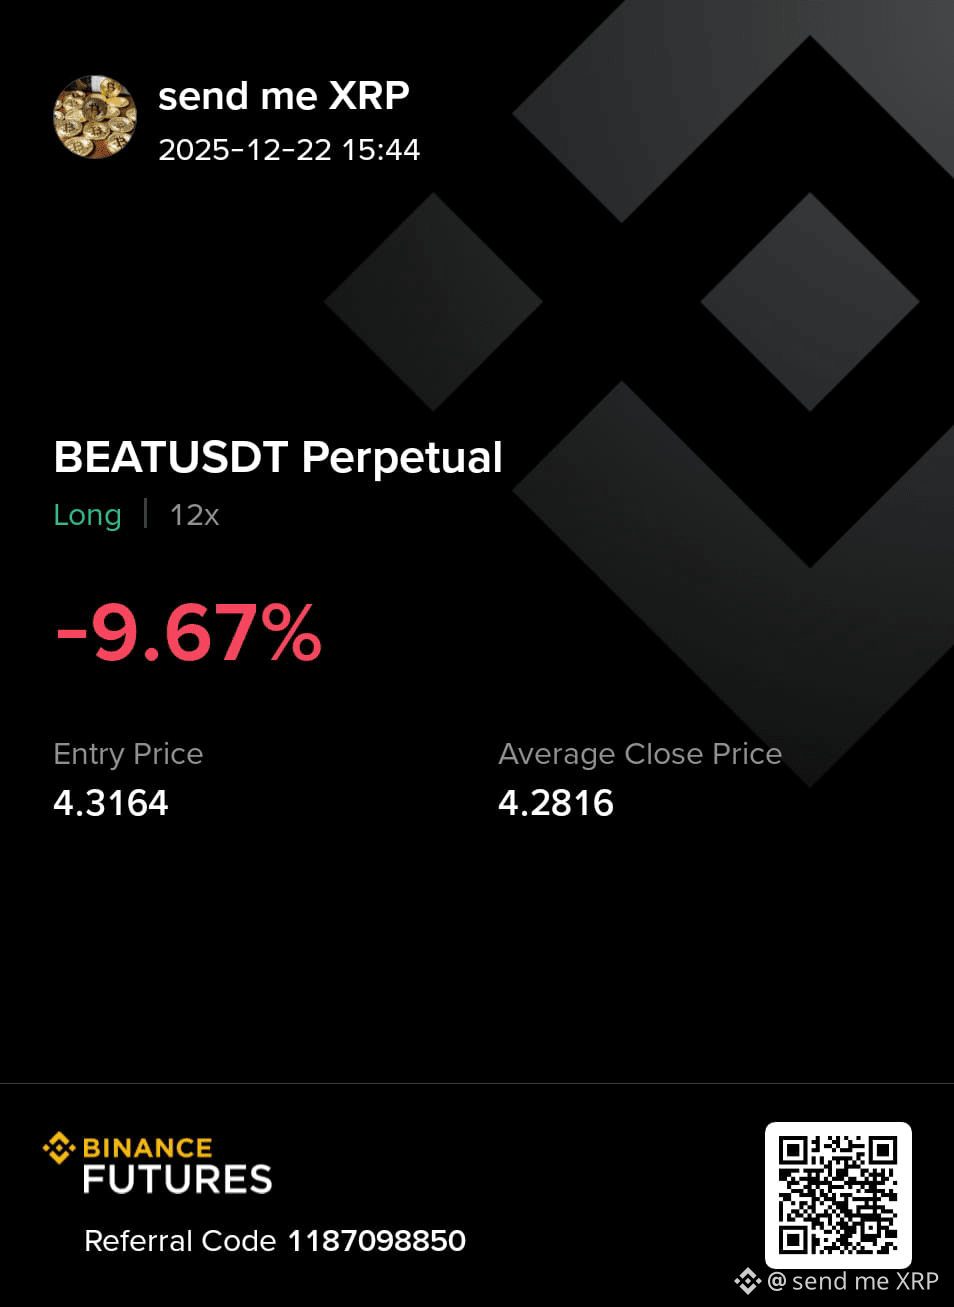This screenshot has width=954, height=1307.
Task: Click the small watermark Binance icon
Action: click(x=748, y=1281)
